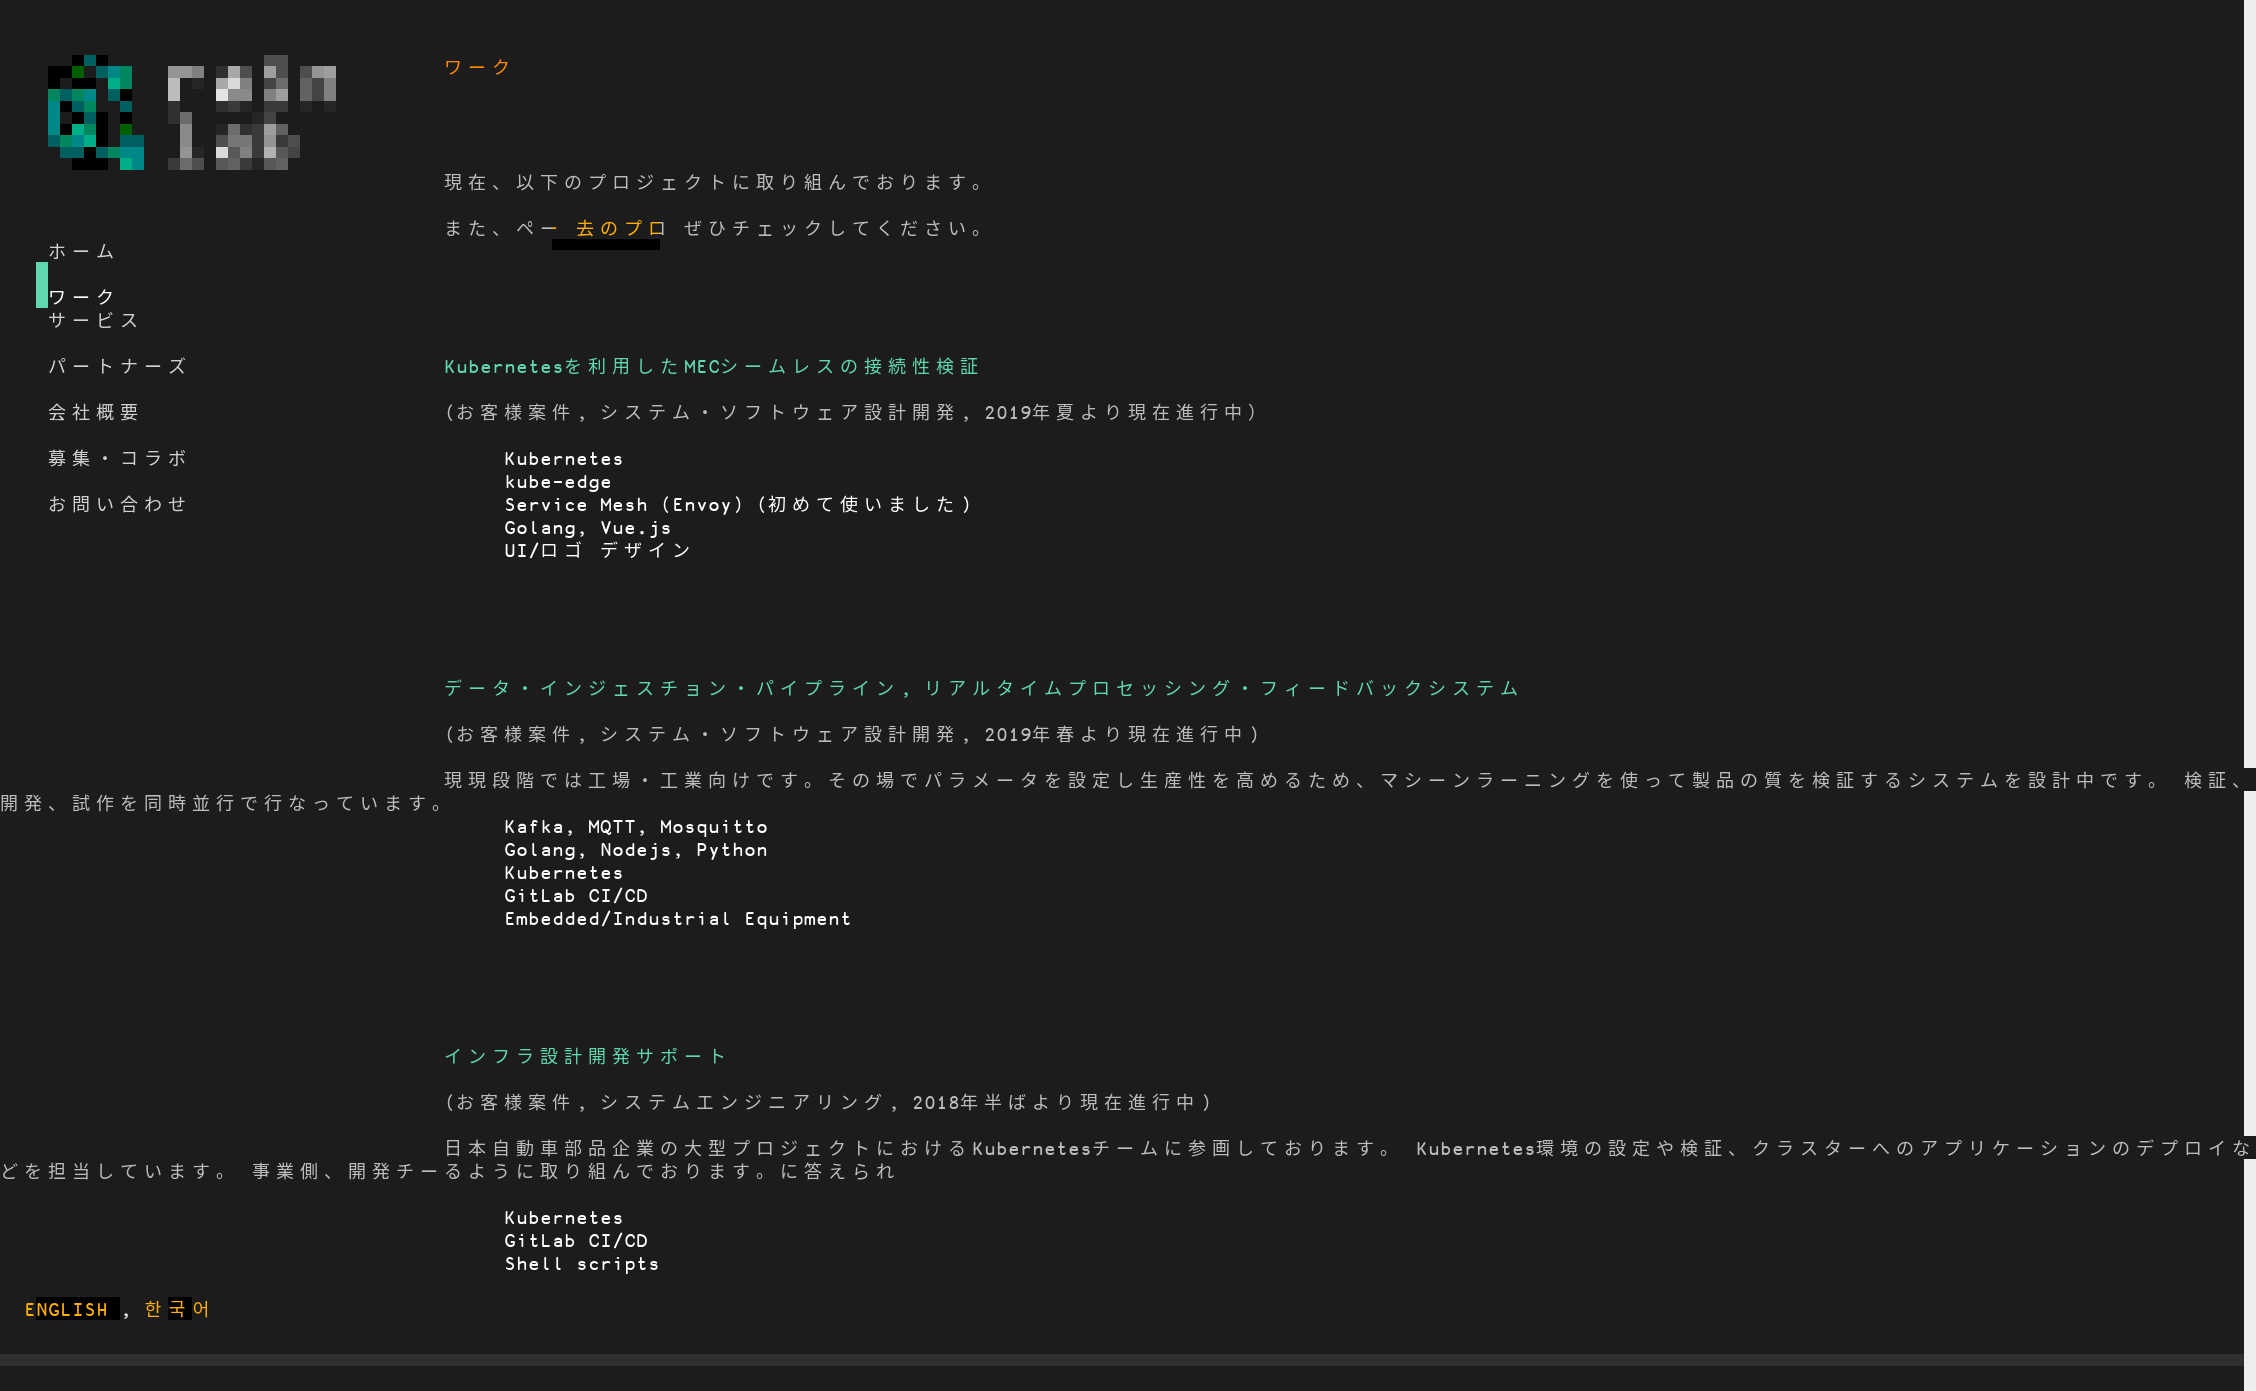2256x1391 pixels.
Task: Click the horizontal scrollbar at bottom
Action: tap(1122, 1360)
